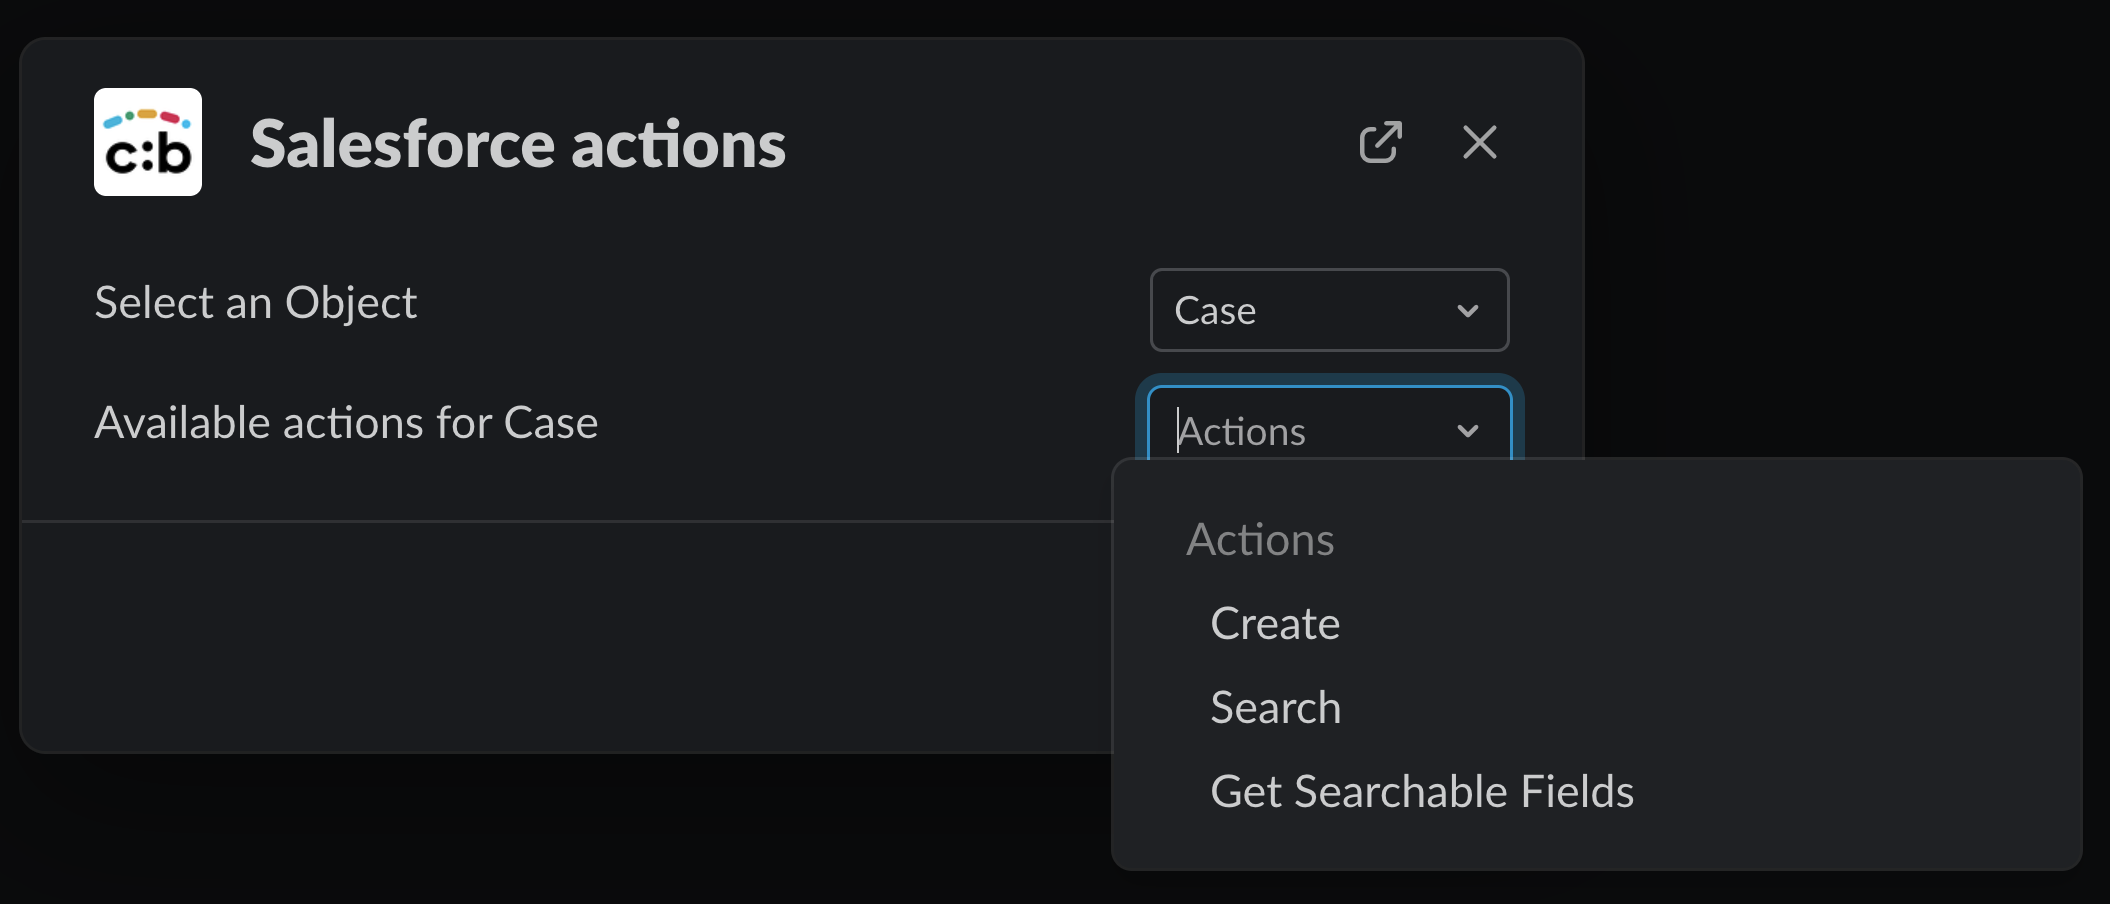Click the c:b app logo icon
This screenshot has width=2110, height=904.
pos(148,142)
